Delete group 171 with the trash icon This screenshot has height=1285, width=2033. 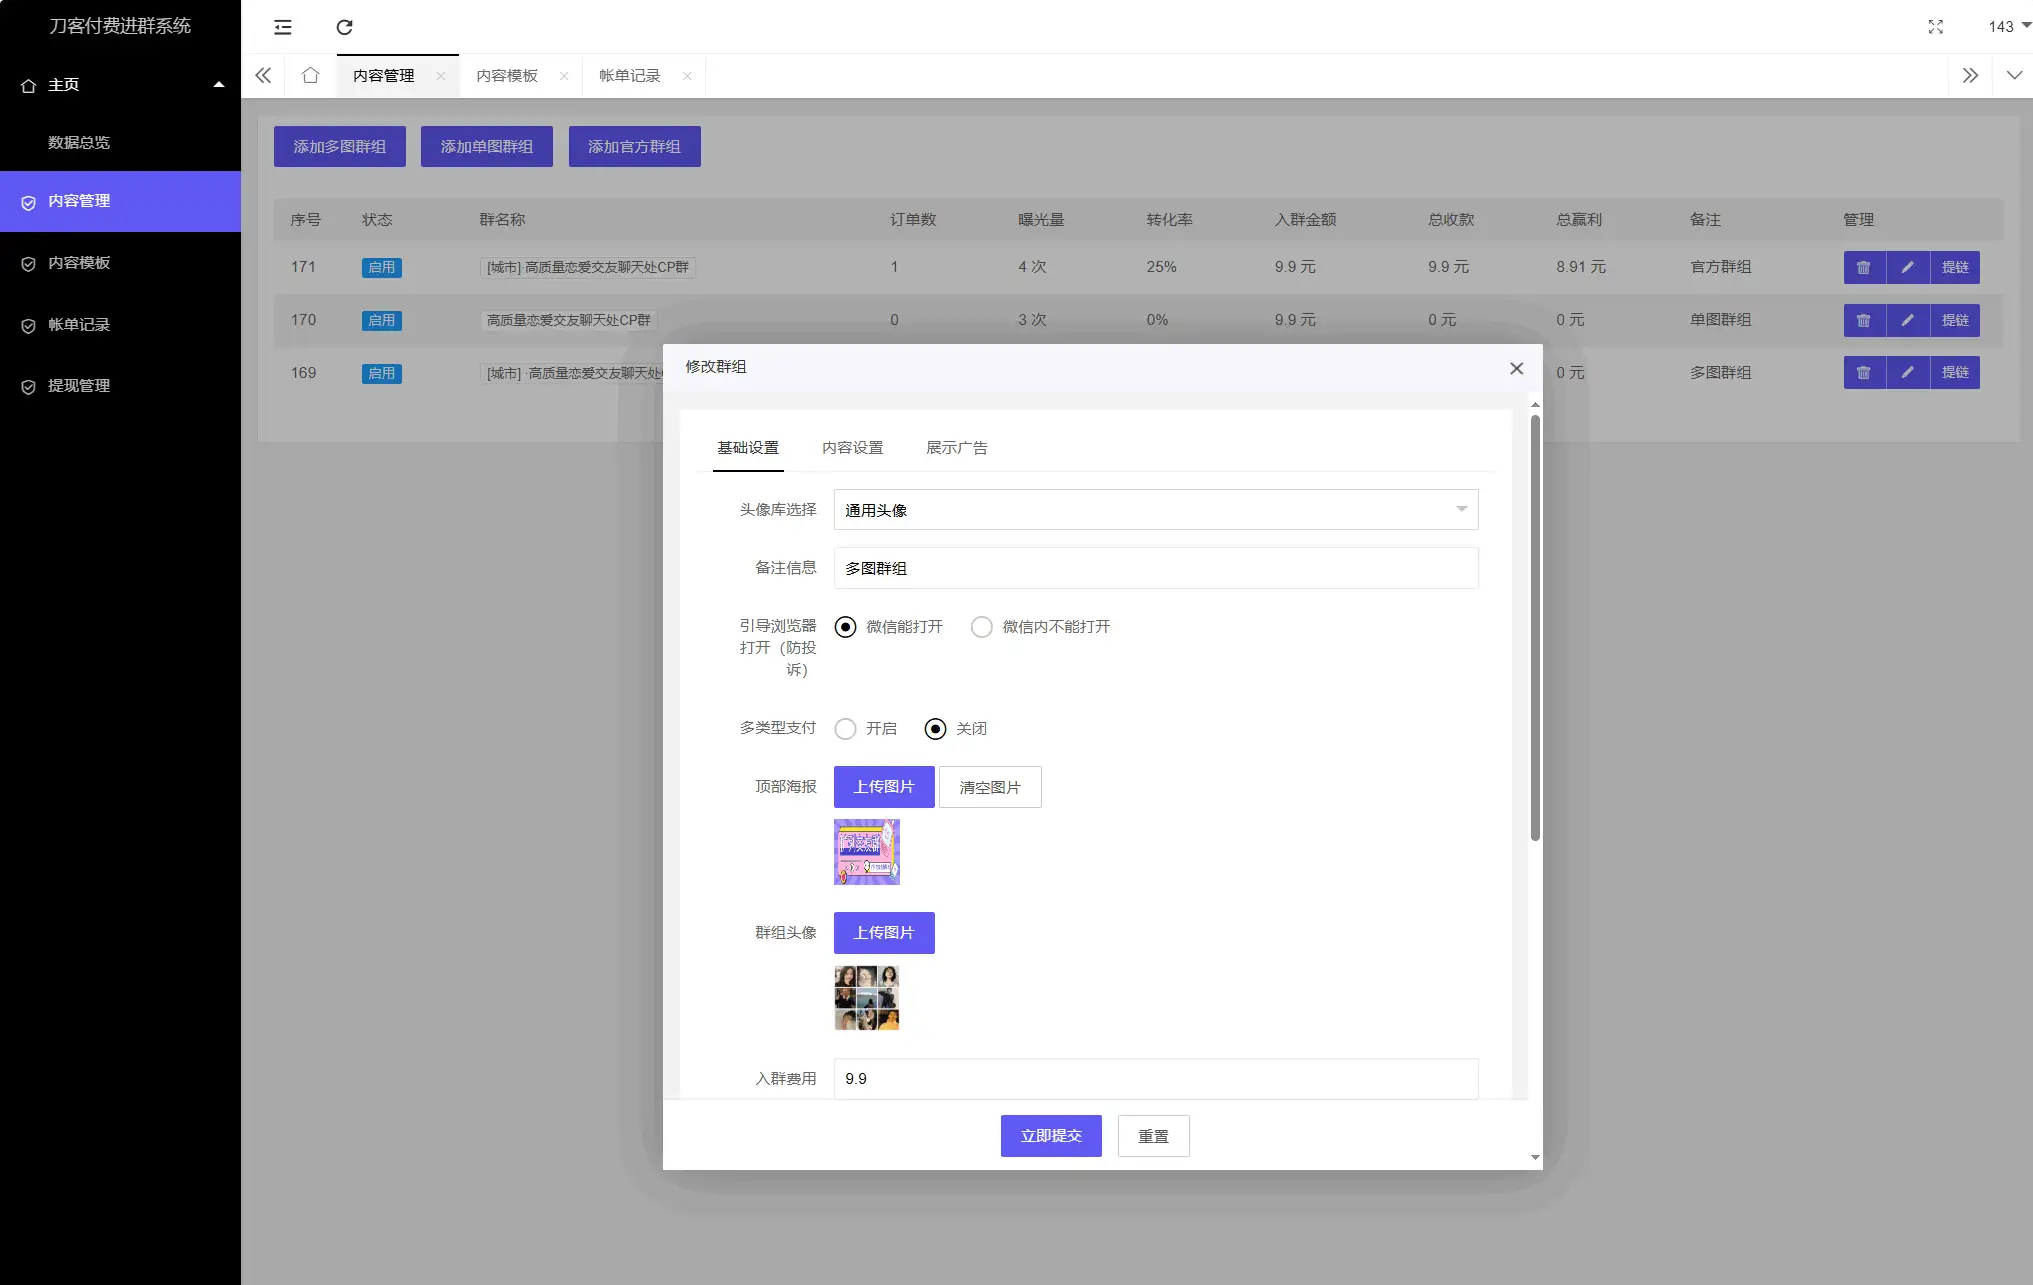tap(1864, 267)
